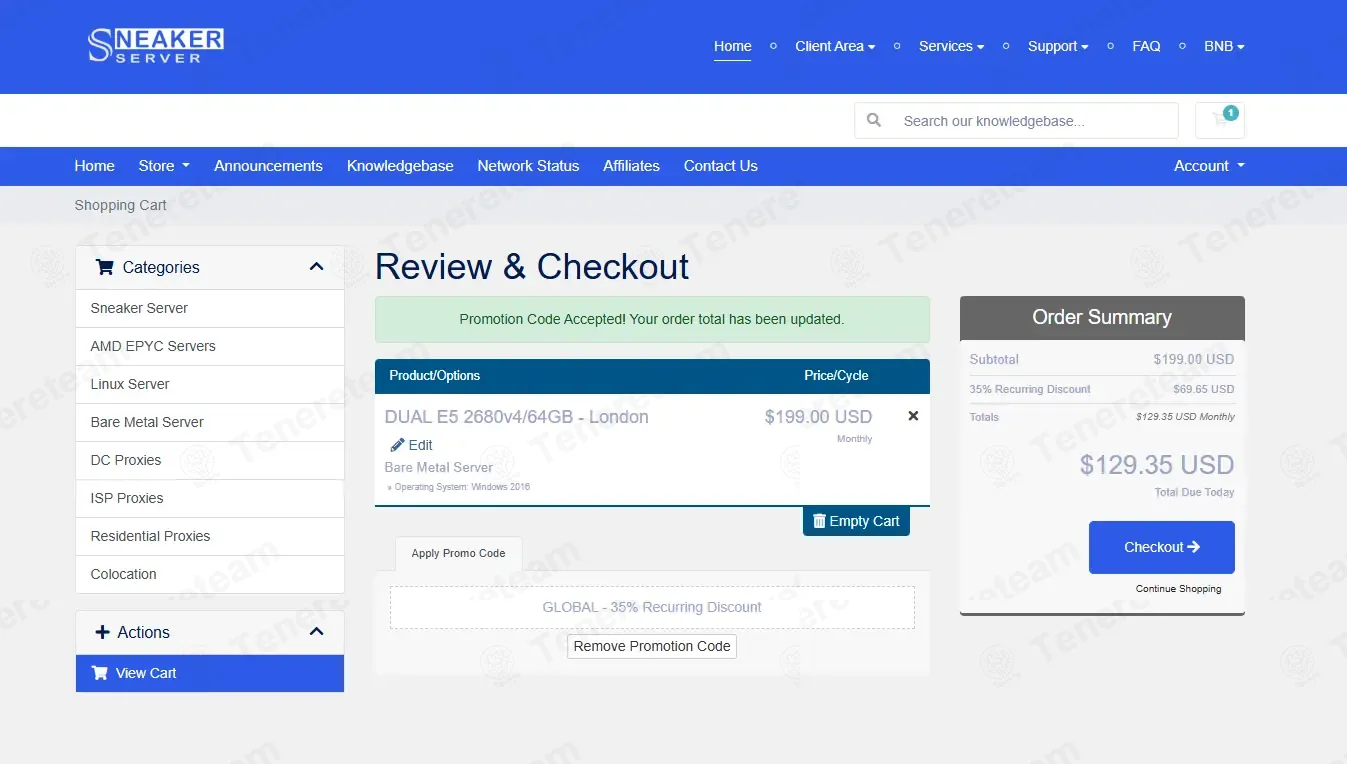Open the Colocation category
The height and width of the screenshot is (764, 1347).
(x=210, y=574)
